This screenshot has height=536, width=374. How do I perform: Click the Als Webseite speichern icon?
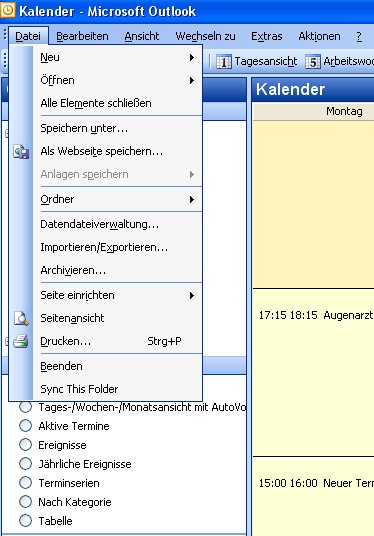pyautogui.click(x=21, y=151)
